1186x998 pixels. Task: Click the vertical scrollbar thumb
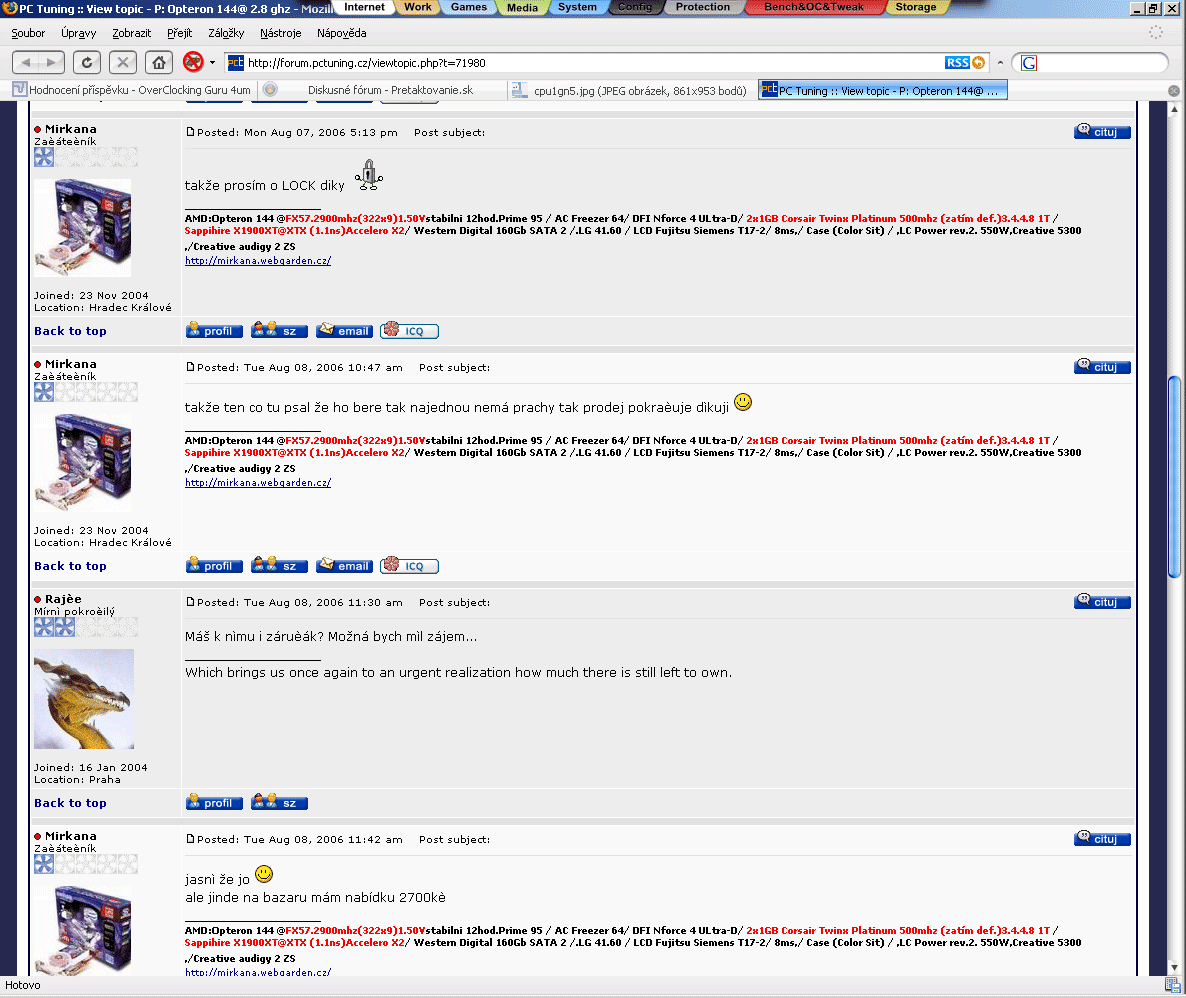pos(1174,475)
